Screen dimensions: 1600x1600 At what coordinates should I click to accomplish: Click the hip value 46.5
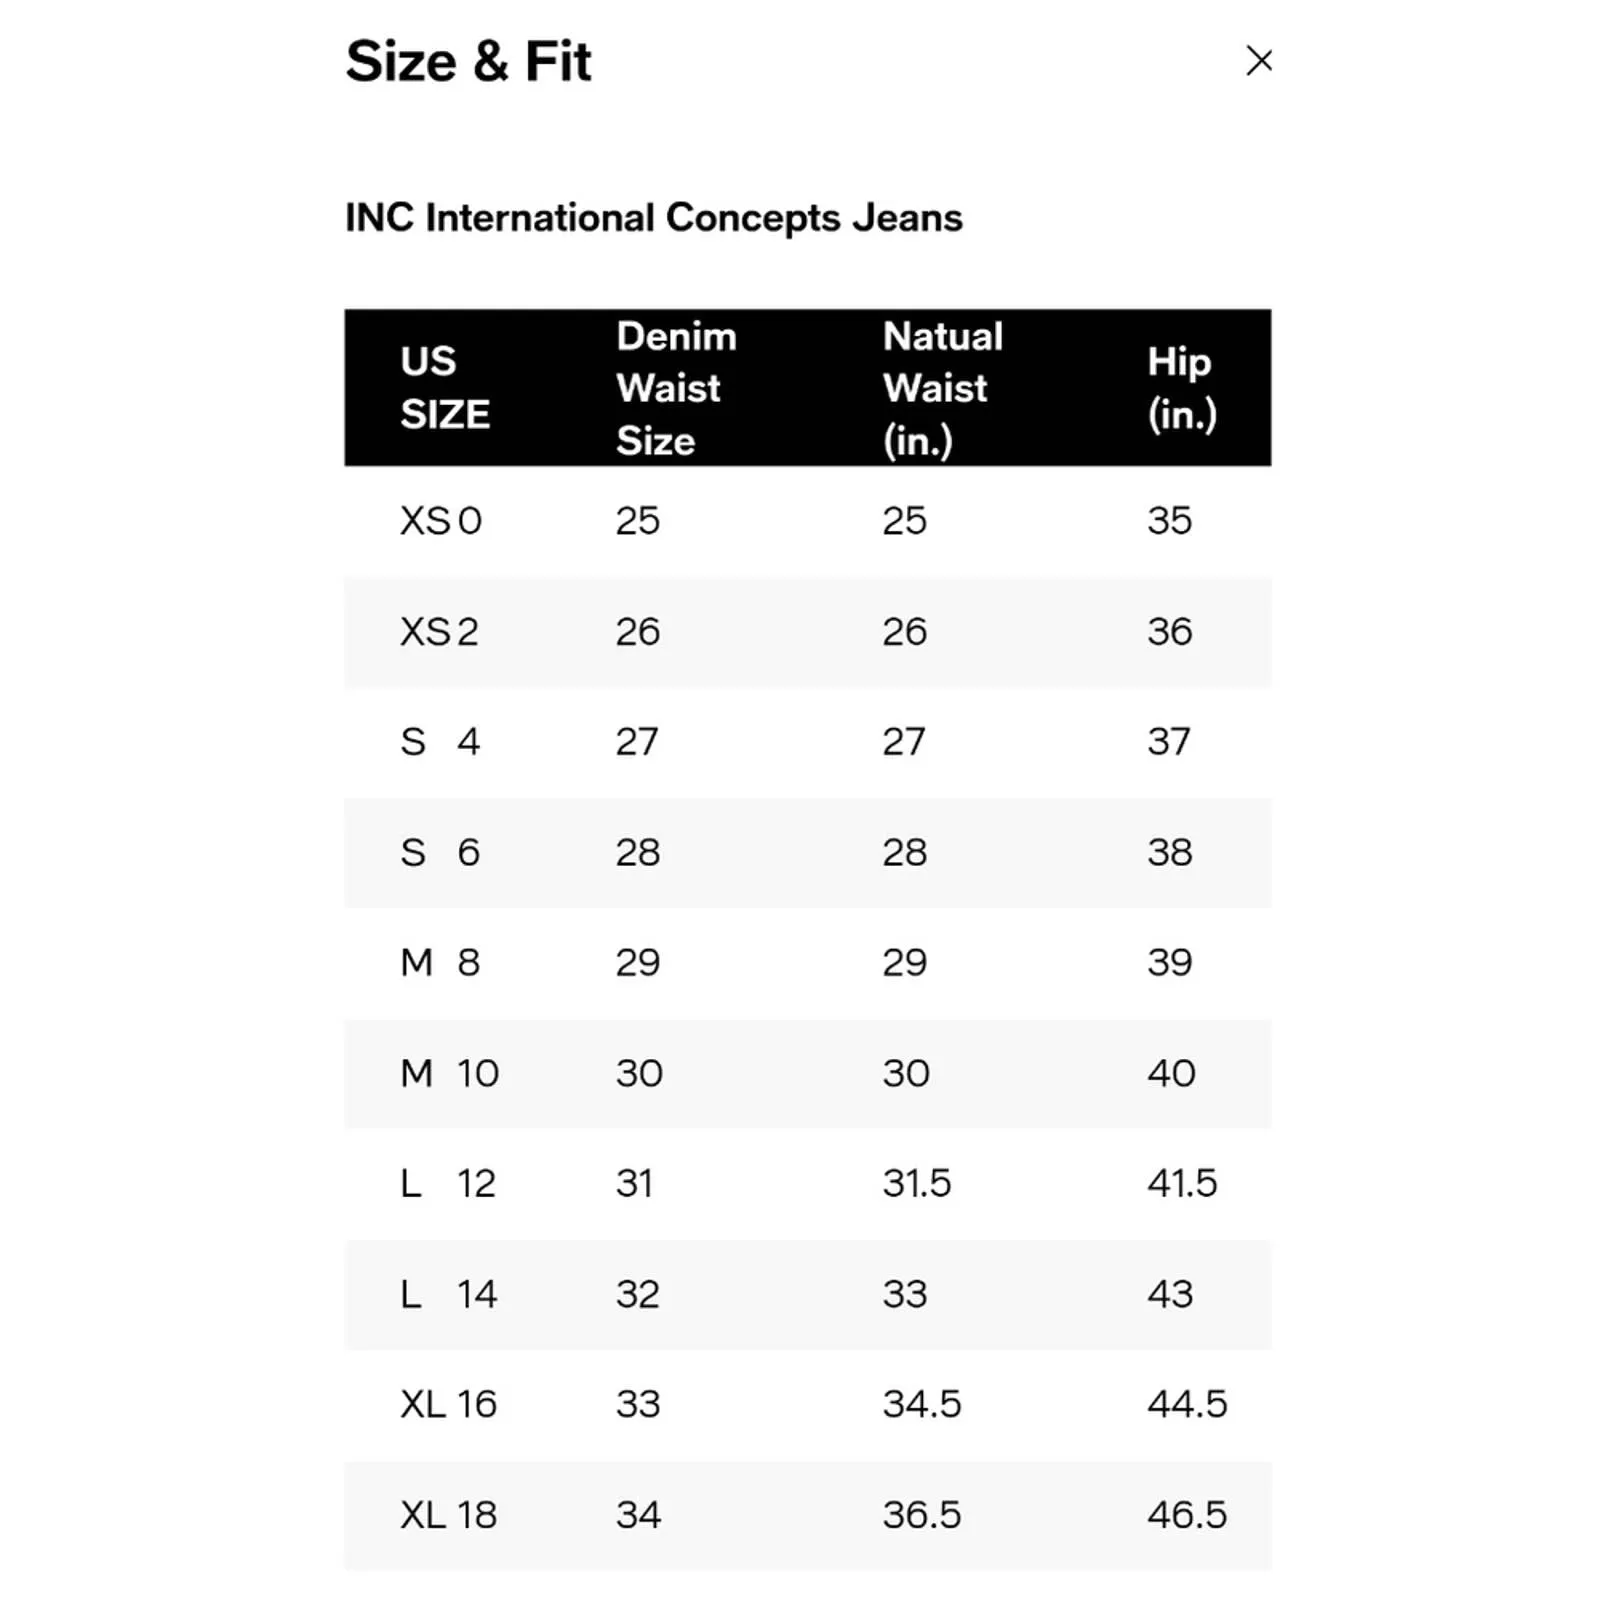click(x=1187, y=1515)
